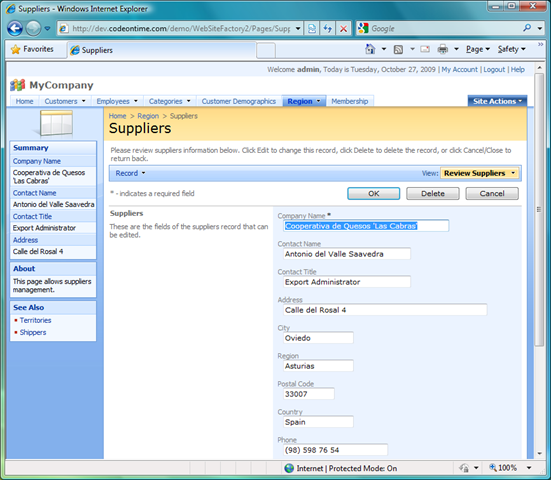The width and height of the screenshot is (551, 480).
Task: Open the Safety menu in command bar
Action: (511, 49)
